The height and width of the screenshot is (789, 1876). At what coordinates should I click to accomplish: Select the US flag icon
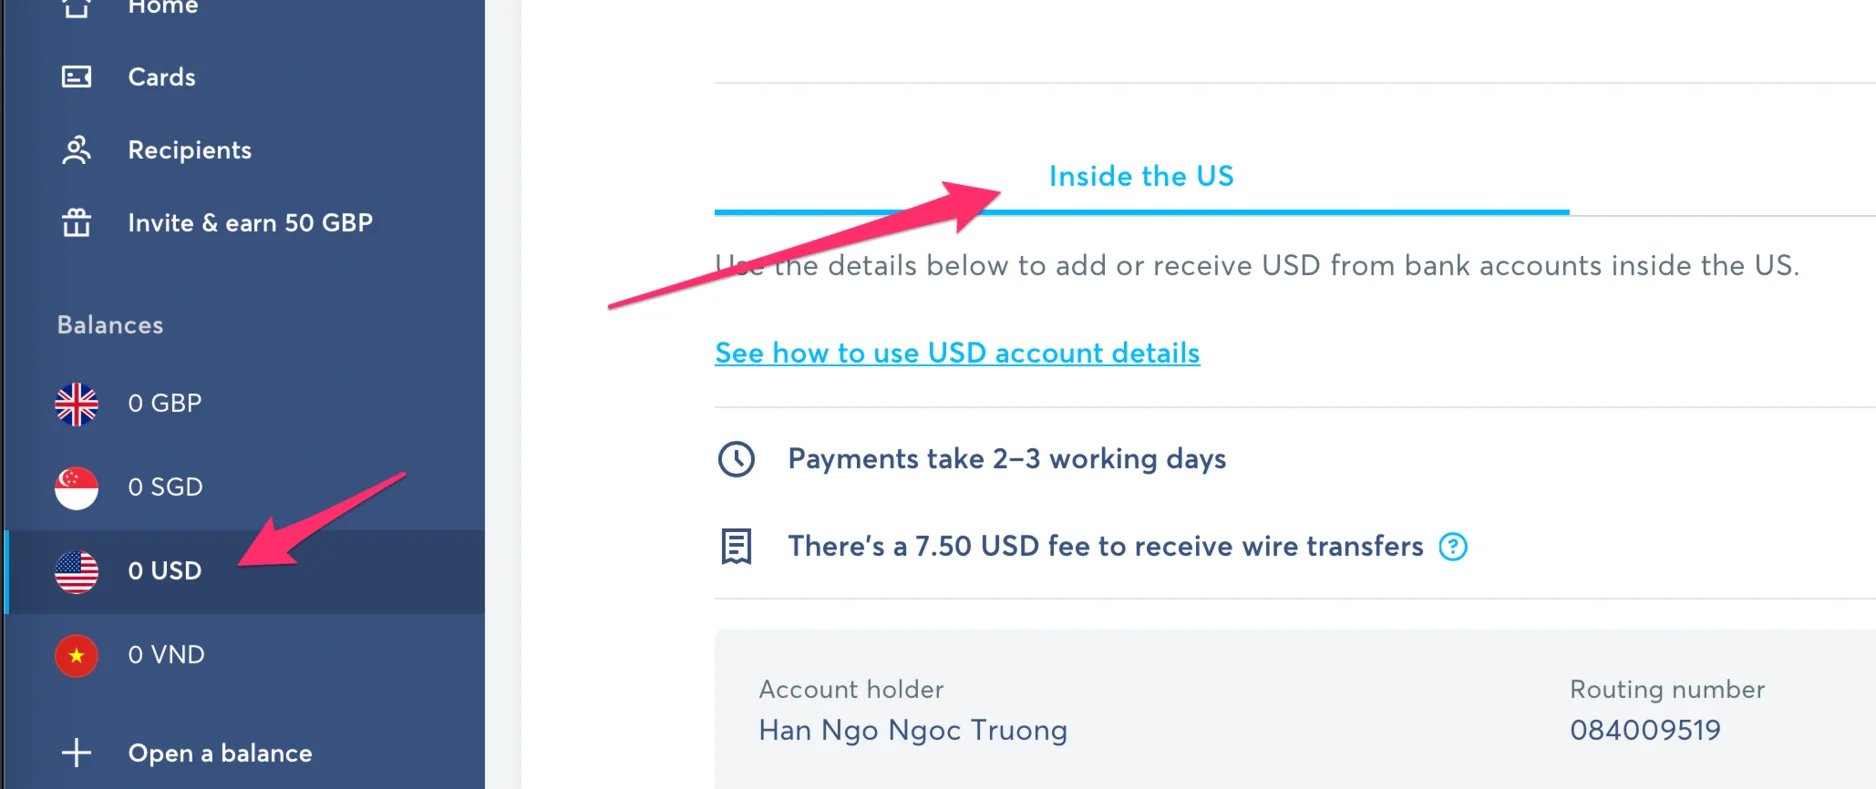(x=76, y=572)
